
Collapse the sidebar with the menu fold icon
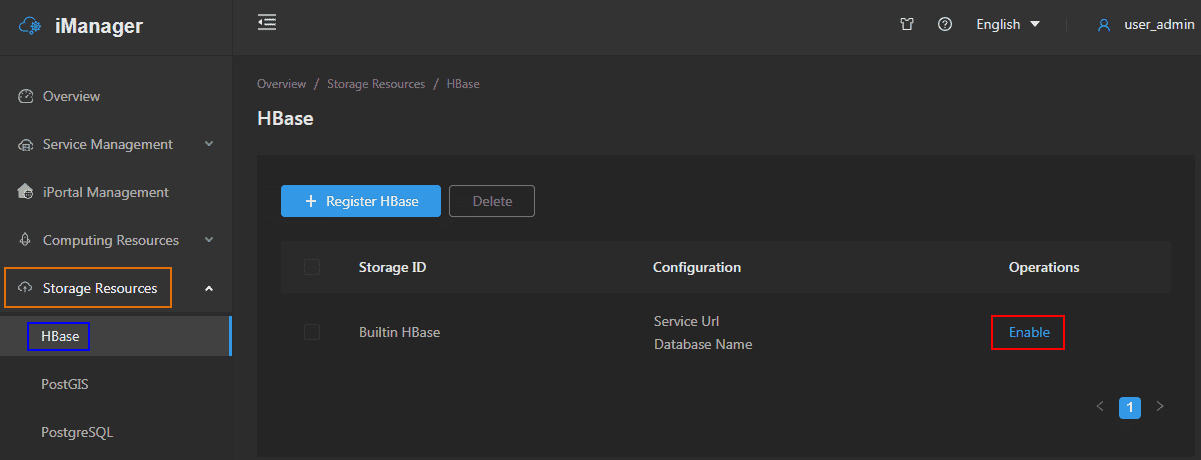coord(267,22)
